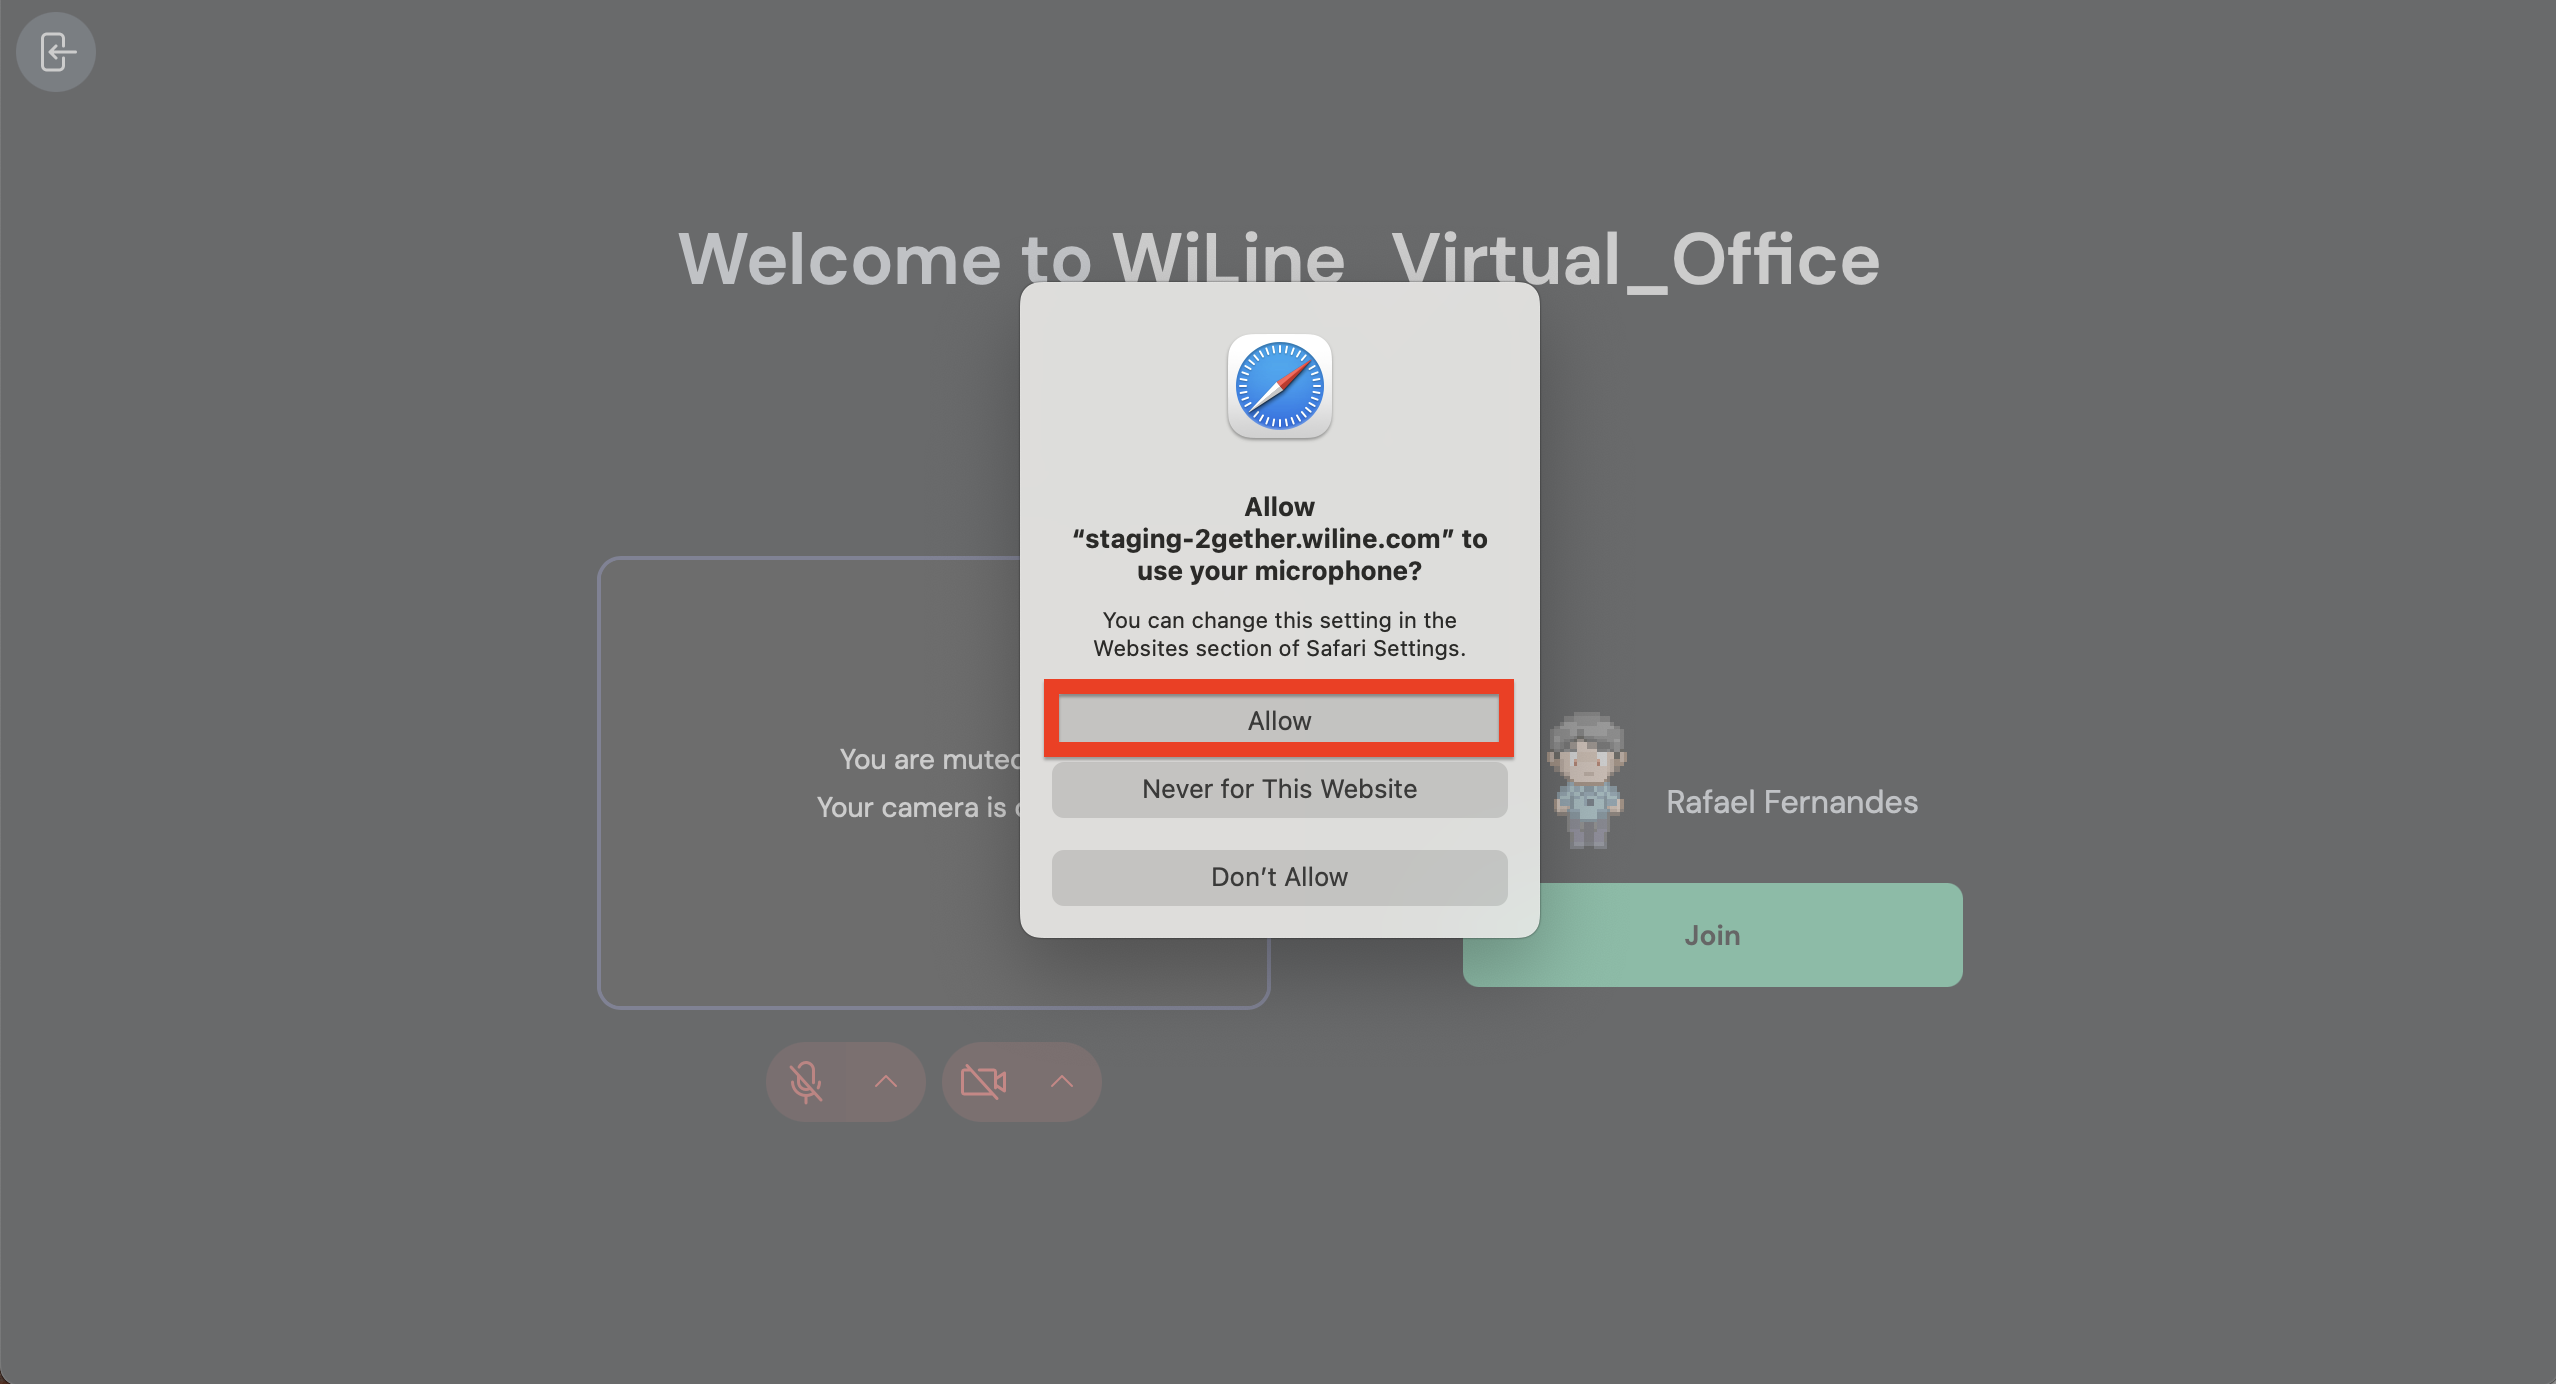This screenshot has height=1384, width=2556.
Task: Click the Rafael Fernandes name label
Action: tap(1791, 802)
